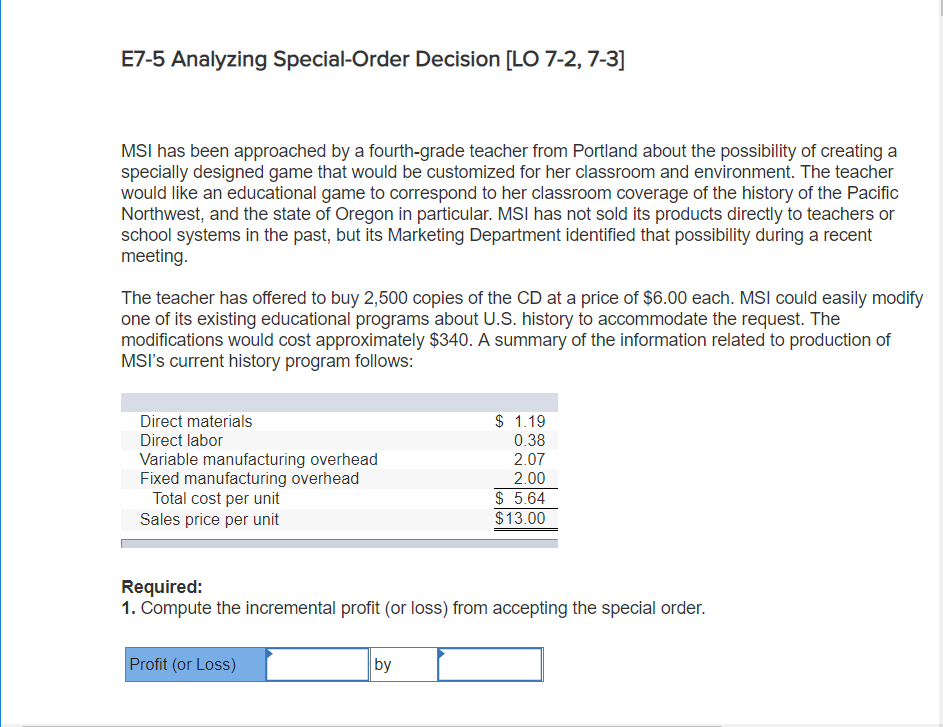Open the dropdown marker on the first answer cell
This screenshot has height=727, width=943.
[269, 652]
